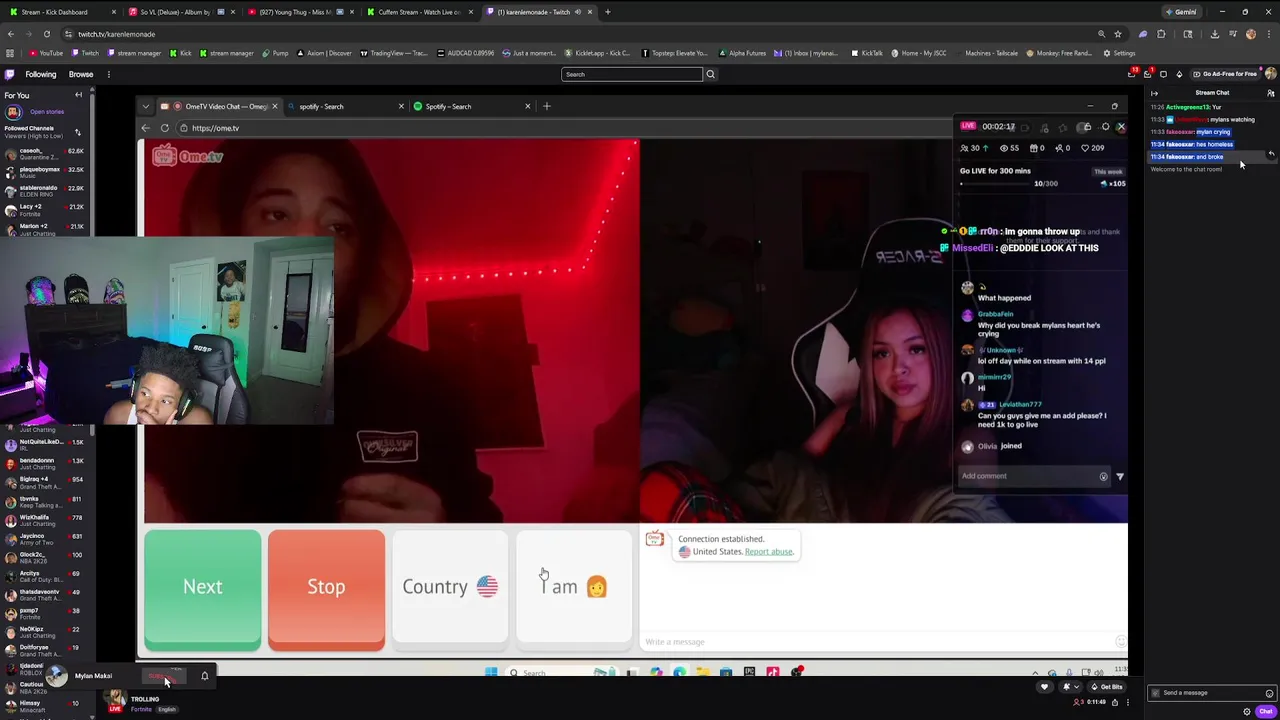Open chat settings gear icon
This screenshot has width=1280, height=720.
click(x=1247, y=711)
